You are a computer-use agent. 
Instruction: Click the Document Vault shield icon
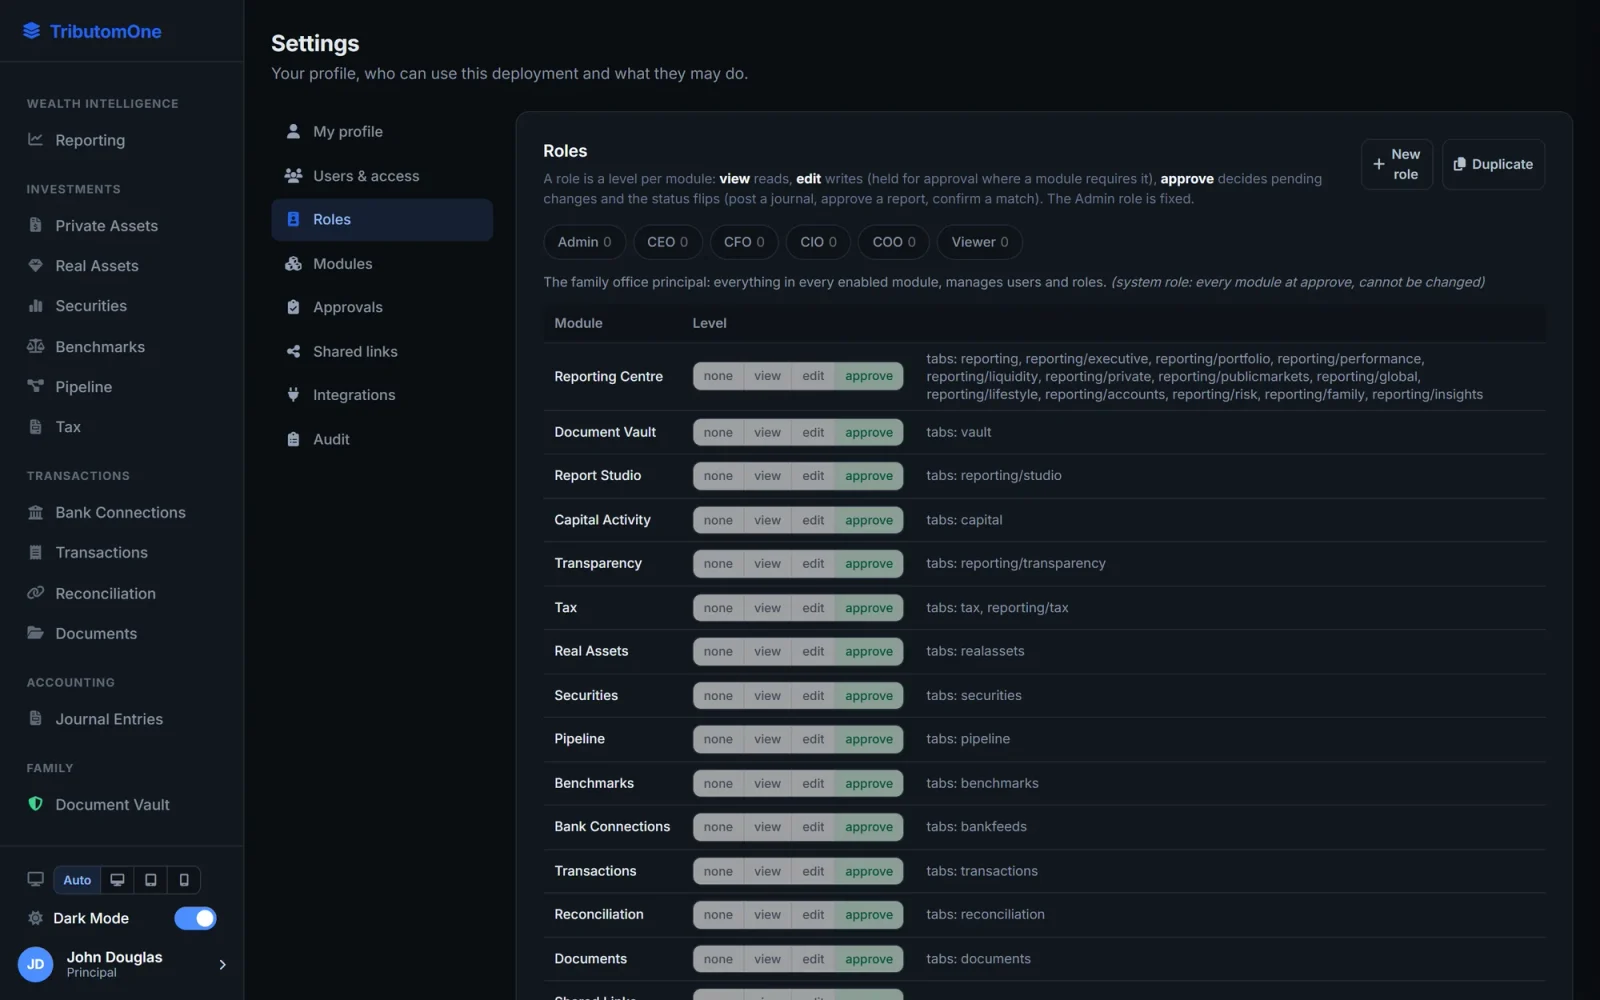(35, 804)
